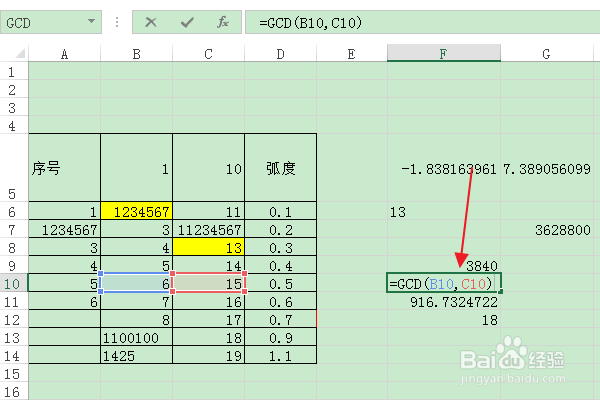Select column C header
This screenshot has width=600, height=400.
point(209,54)
